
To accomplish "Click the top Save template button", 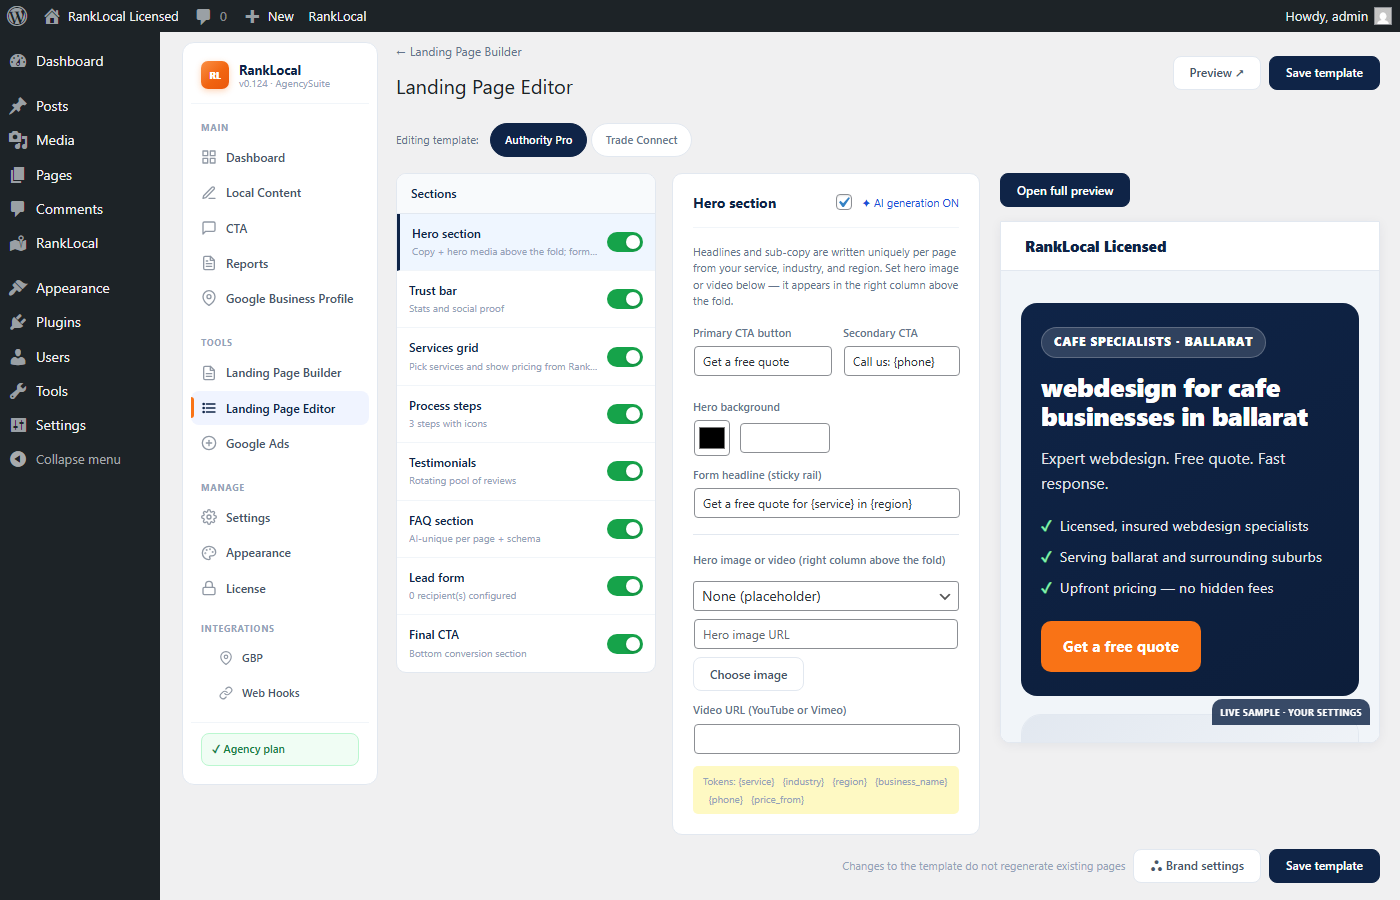I will coord(1324,73).
